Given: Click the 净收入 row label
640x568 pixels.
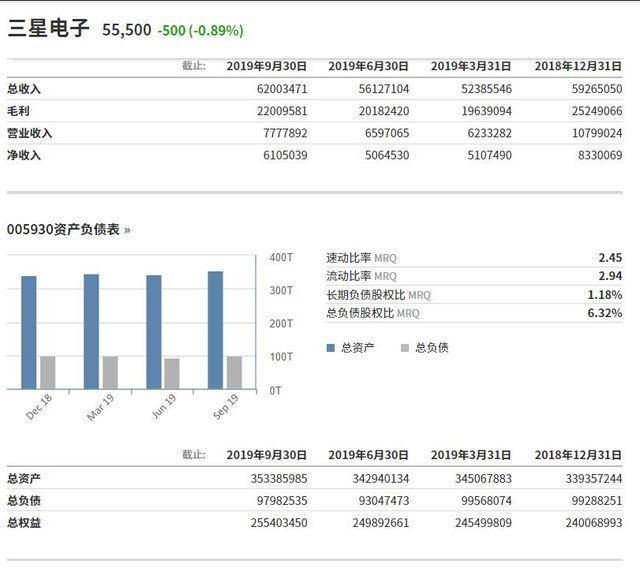Looking at the screenshot, I should [x=24, y=155].
